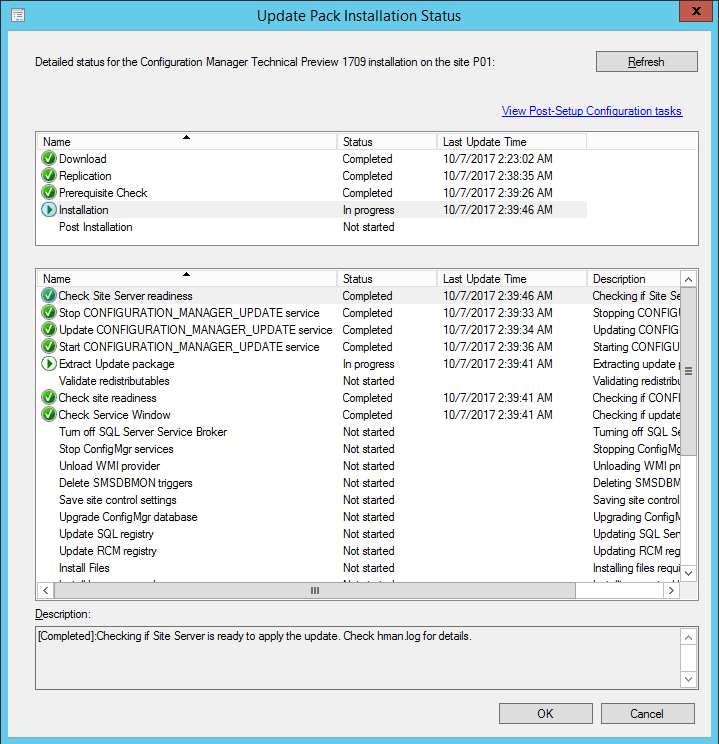This screenshot has height=744, width=719.
Task: Select the Validate redistributables step
Action: 359,381
